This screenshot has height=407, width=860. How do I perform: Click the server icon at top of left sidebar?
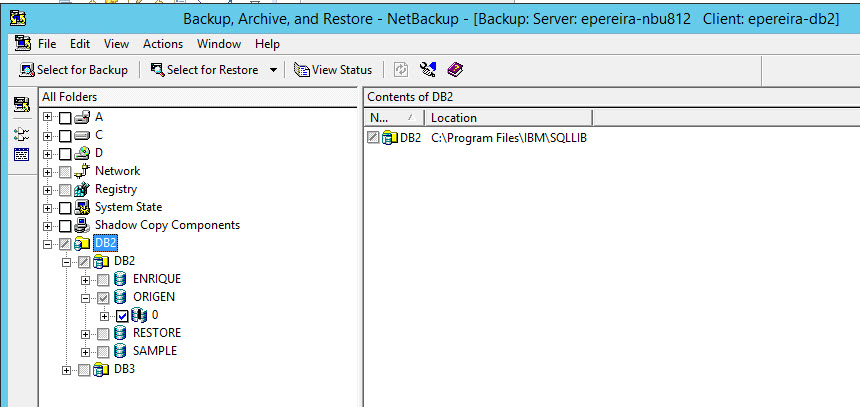(x=22, y=105)
